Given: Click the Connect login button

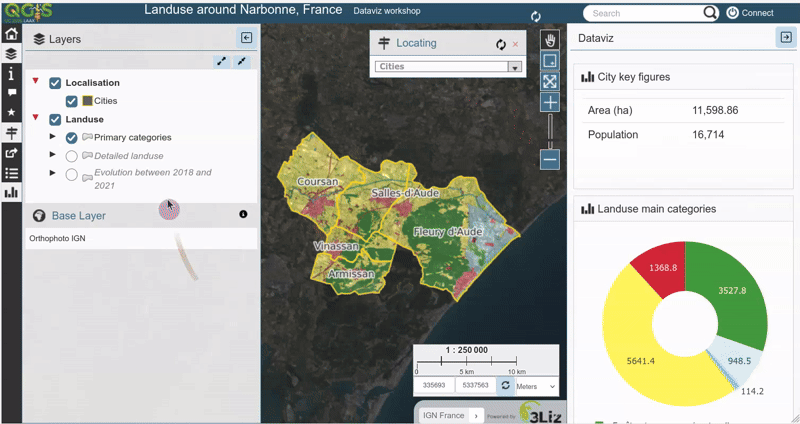Looking at the screenshot, I should (x=750, y=13).
